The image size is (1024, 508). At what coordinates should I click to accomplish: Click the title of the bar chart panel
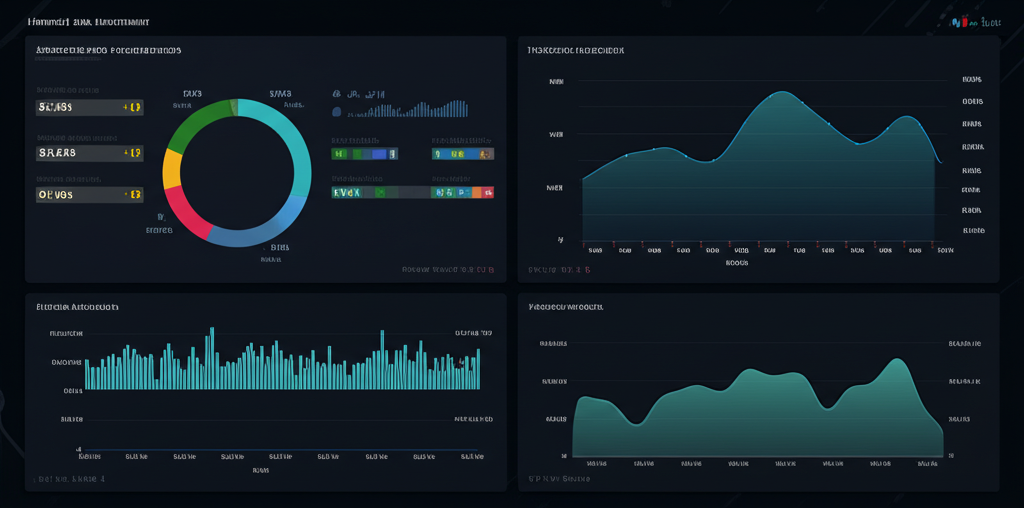tap(77, 307)
